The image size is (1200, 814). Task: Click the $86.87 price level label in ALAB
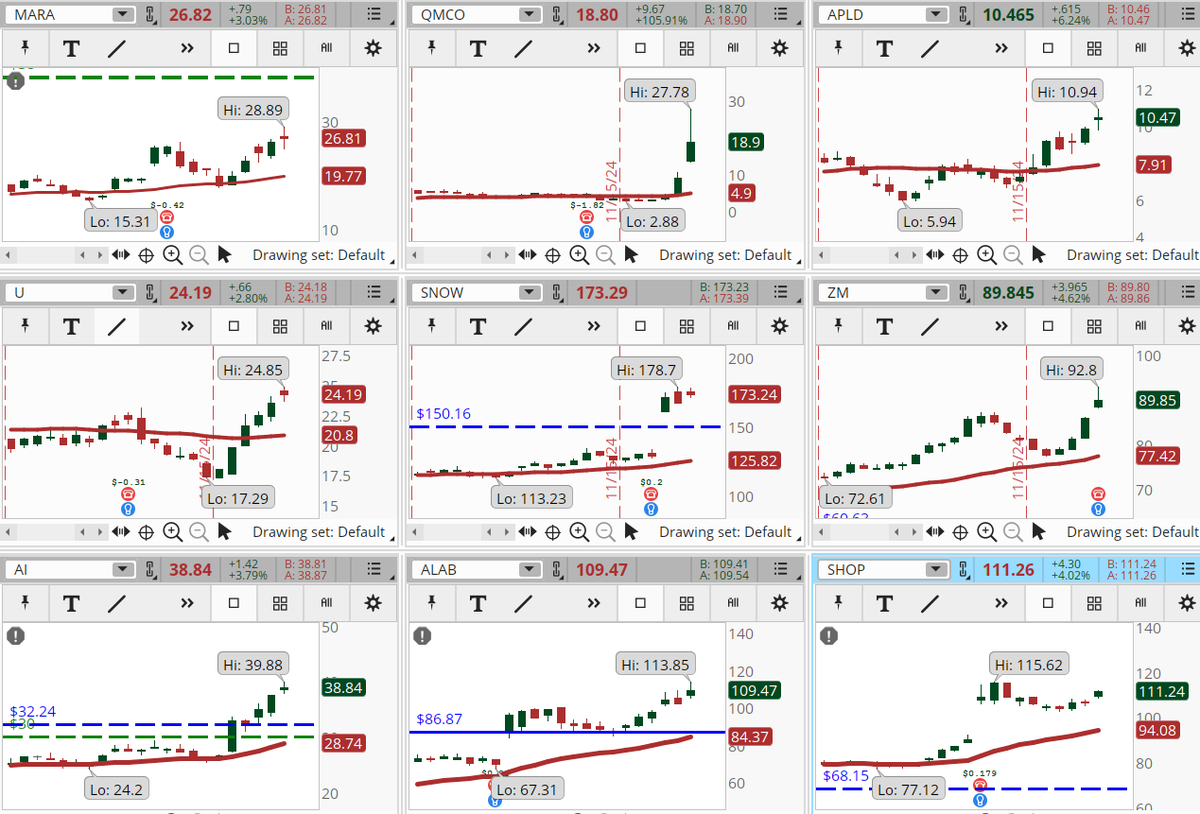click(x=439, y=718)
